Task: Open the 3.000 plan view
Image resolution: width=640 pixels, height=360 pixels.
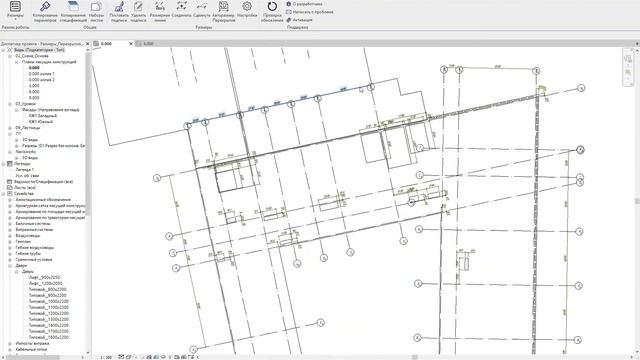Action: 34,86
